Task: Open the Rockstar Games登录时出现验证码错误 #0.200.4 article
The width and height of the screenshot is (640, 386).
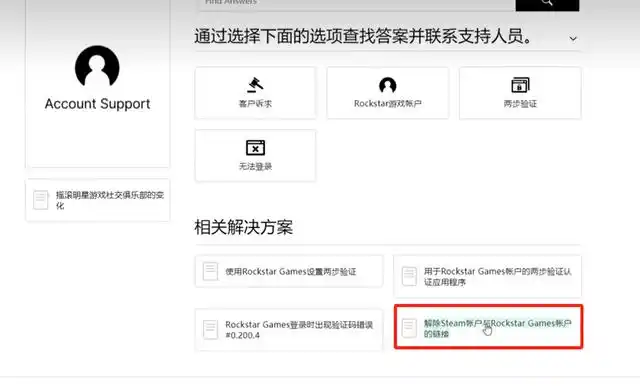Action: point(299,330)
